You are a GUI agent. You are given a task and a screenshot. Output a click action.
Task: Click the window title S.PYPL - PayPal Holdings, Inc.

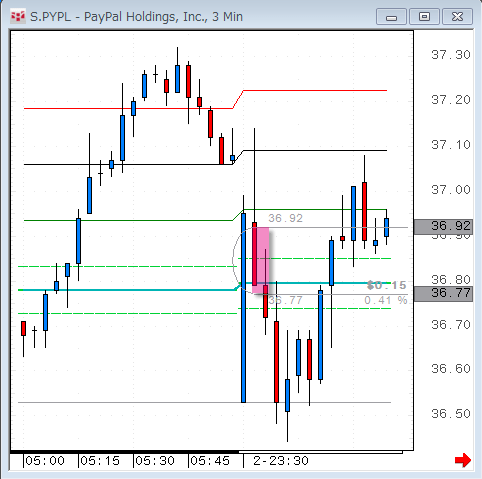pyautogui.click(x=136, y=17)
